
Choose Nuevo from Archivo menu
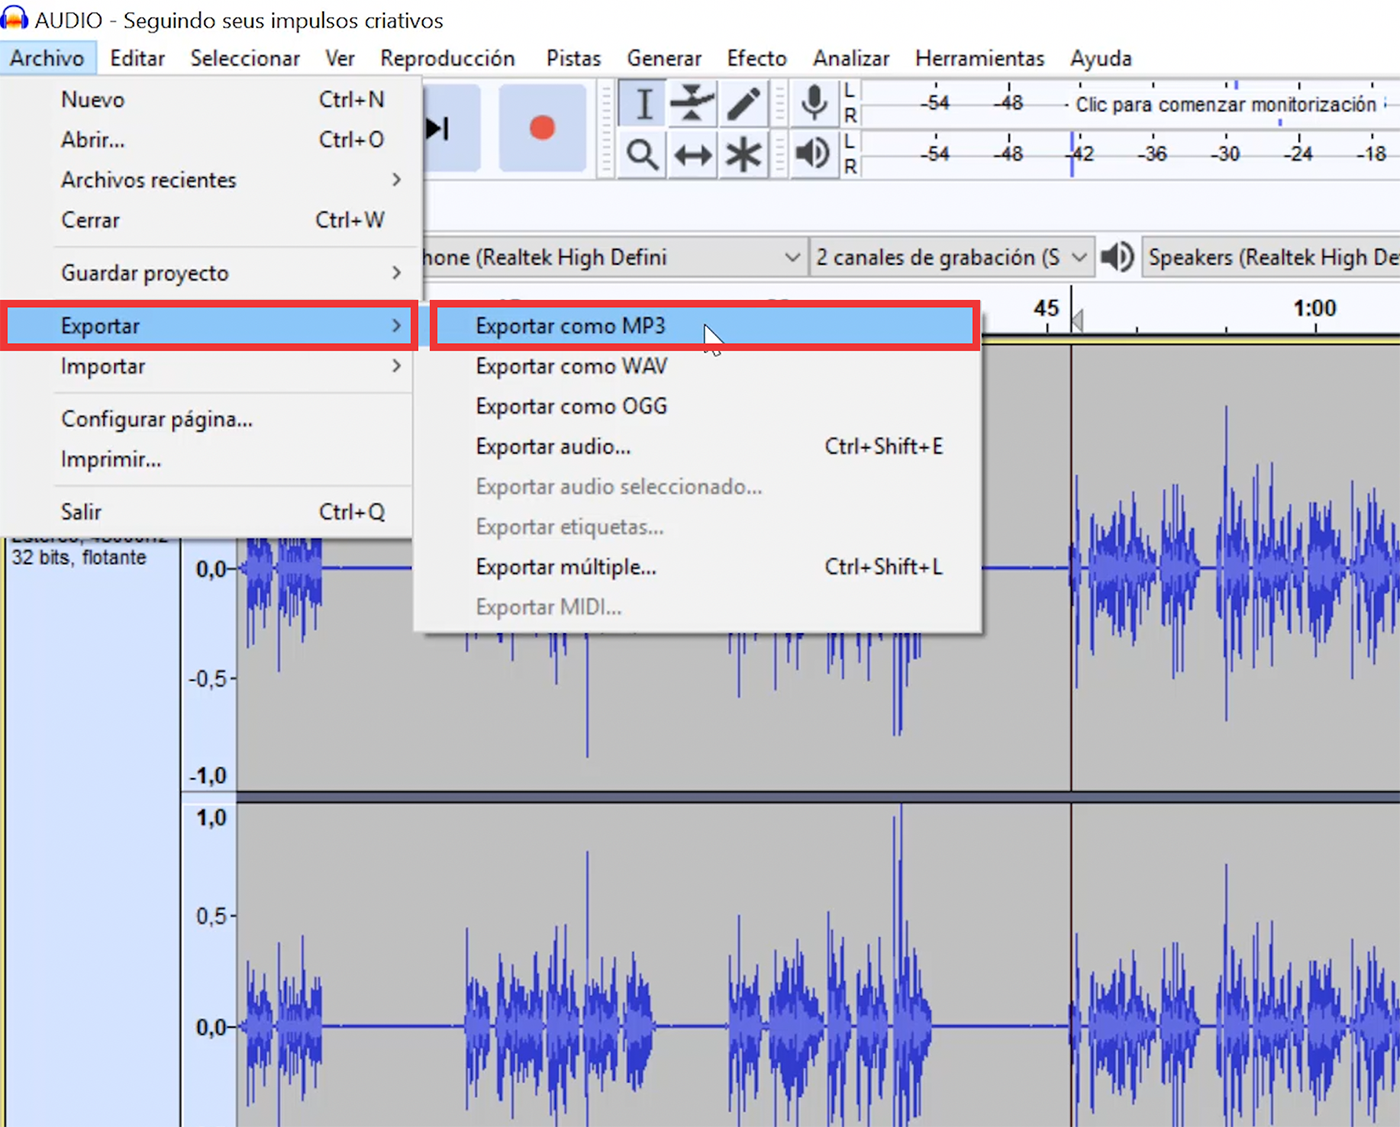pos(210,99)
